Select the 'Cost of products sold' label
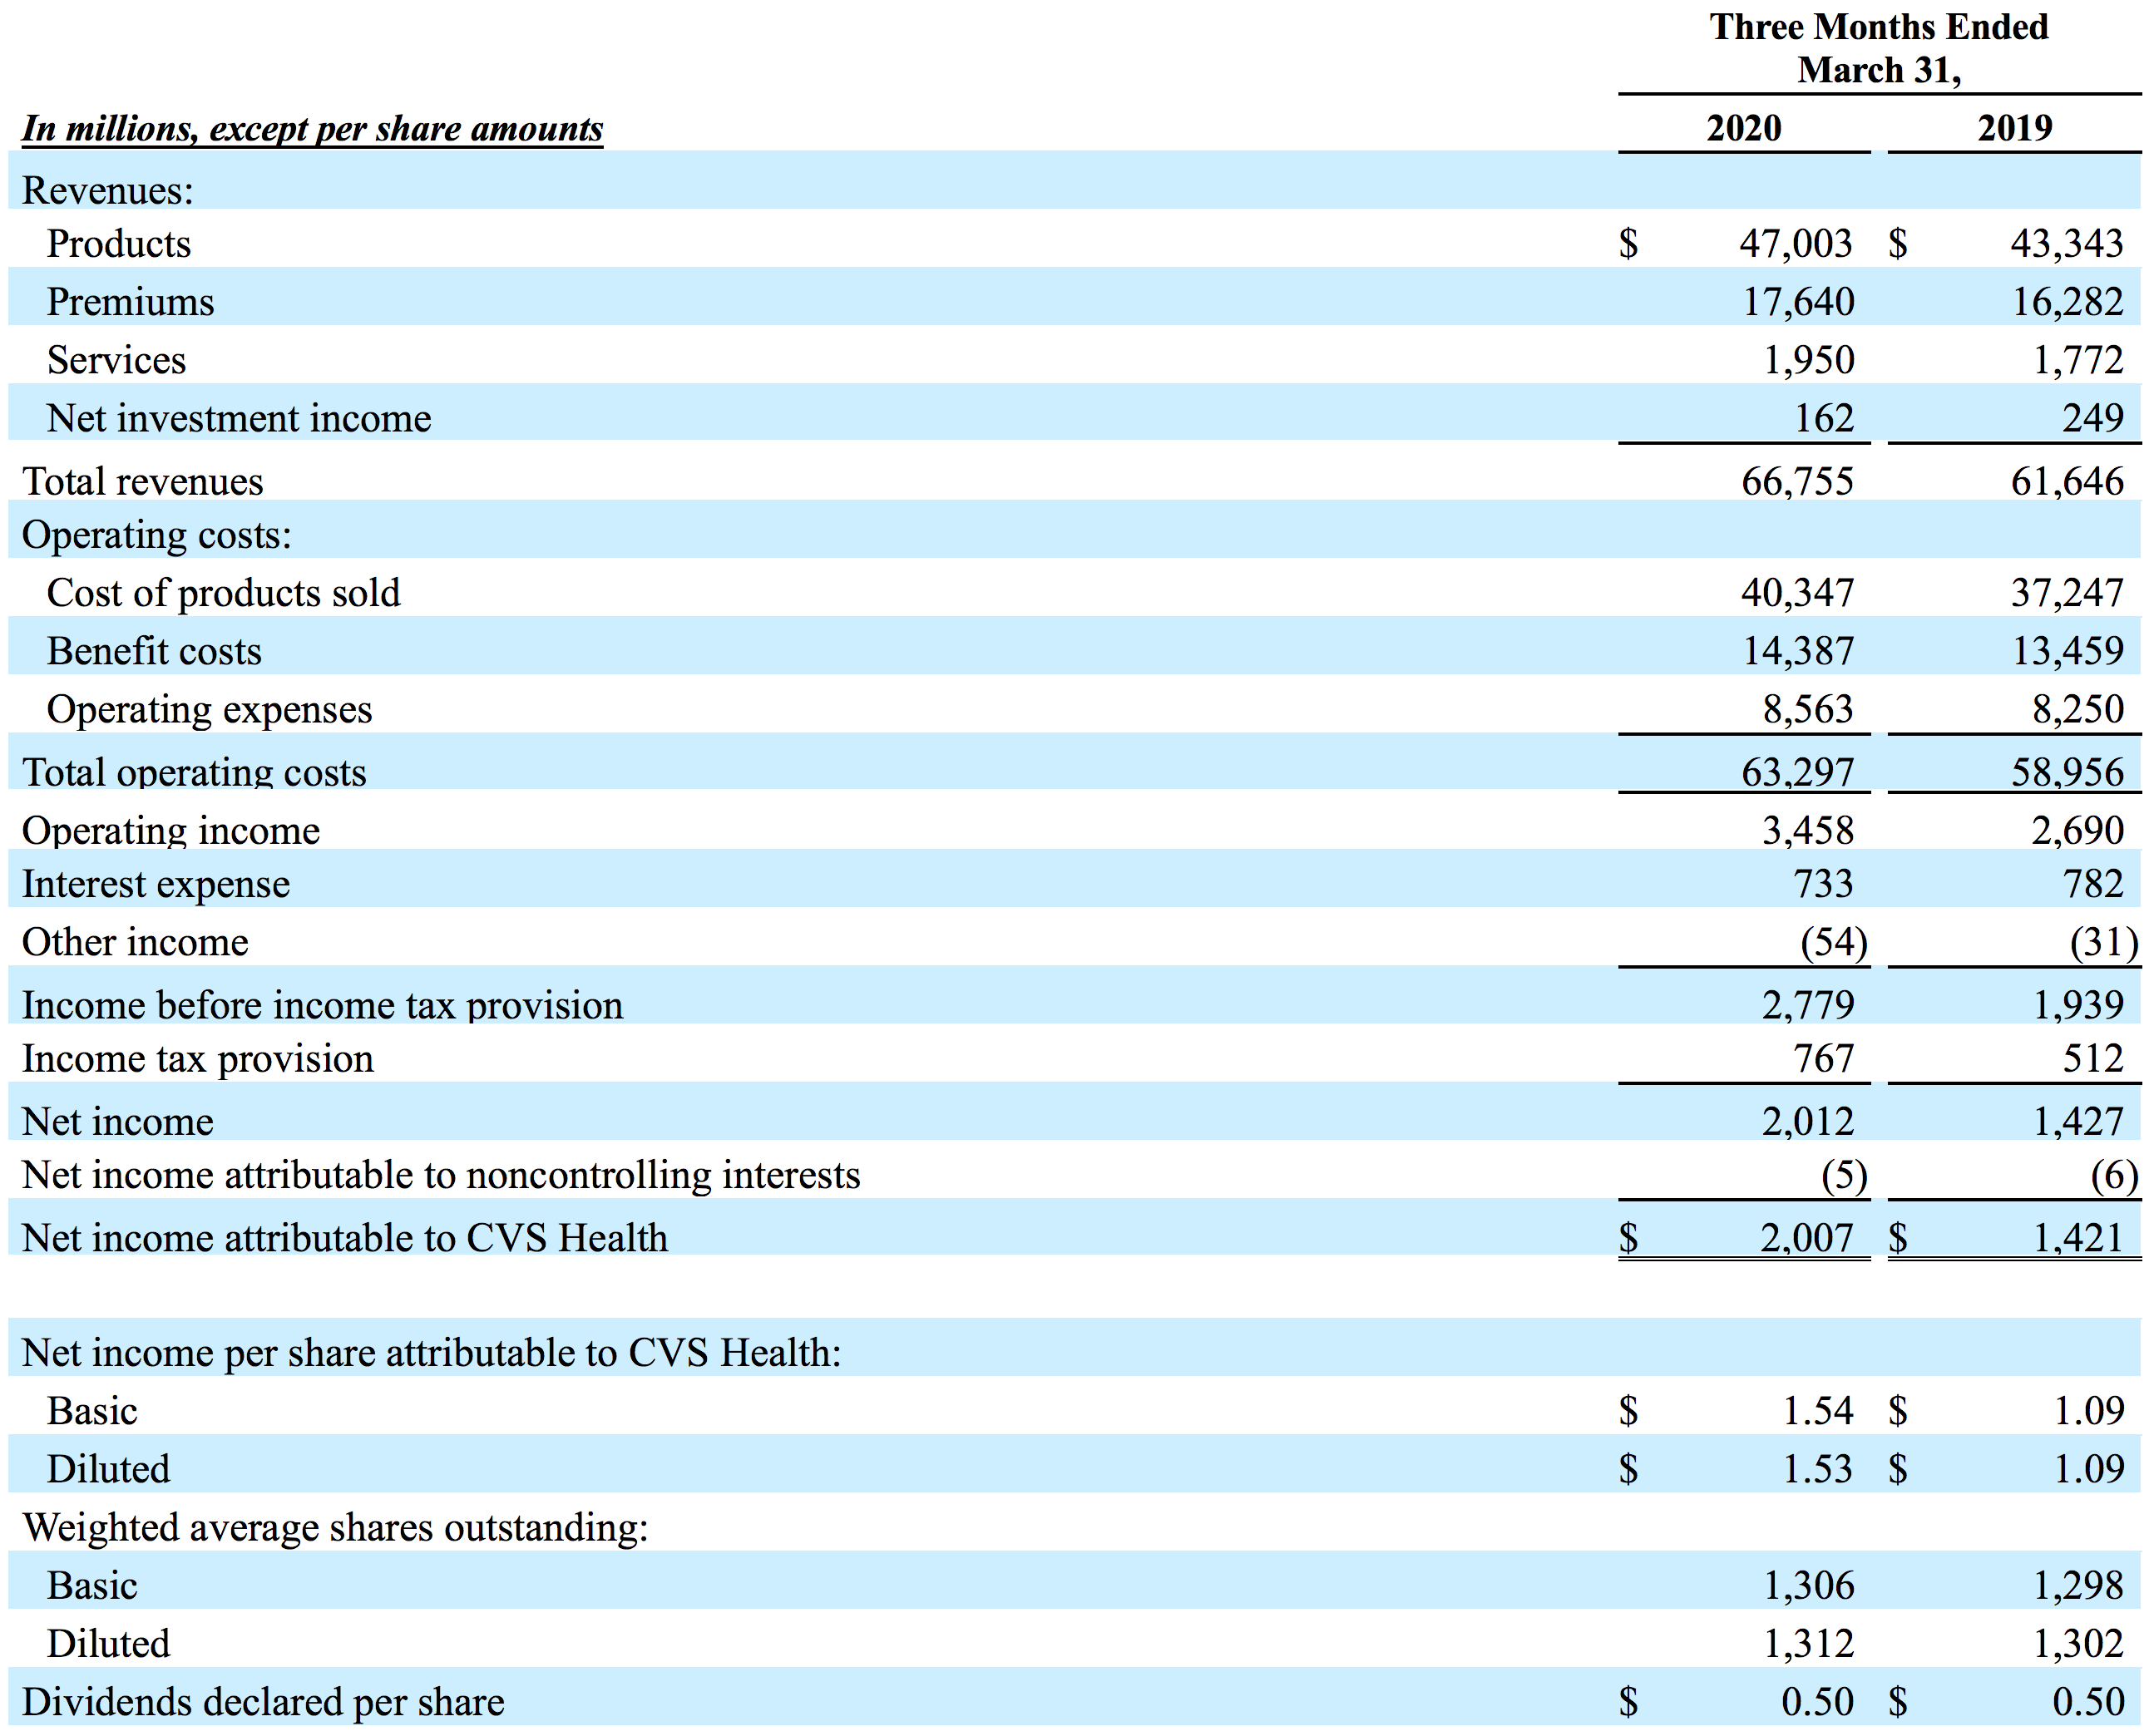 223,593
